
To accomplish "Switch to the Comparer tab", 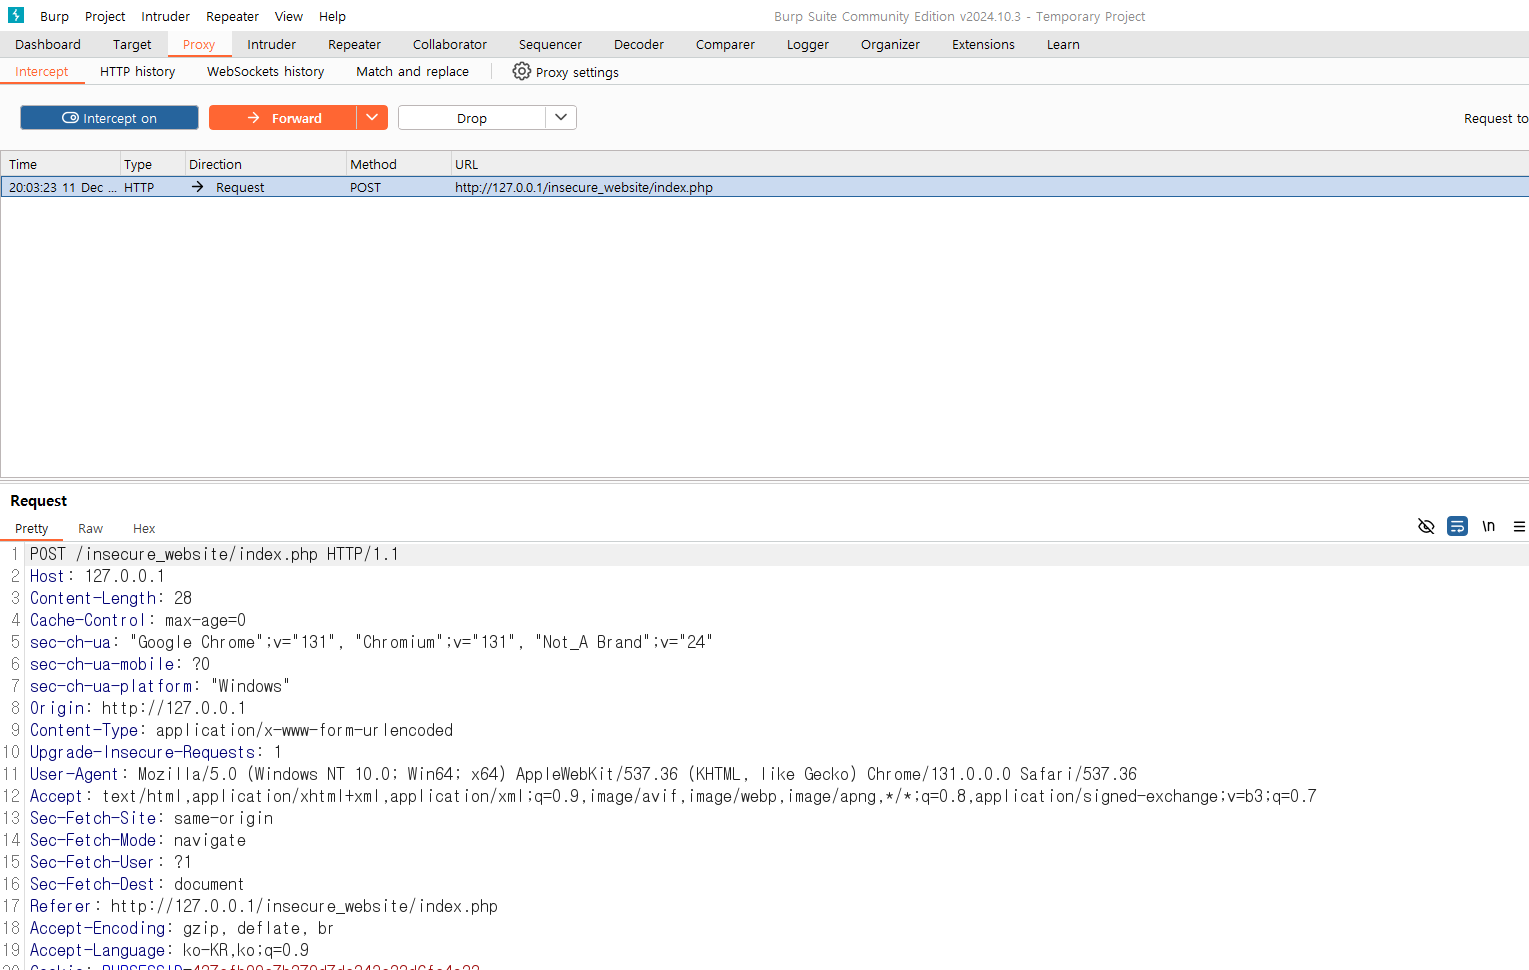I will [x=725, y=44].
